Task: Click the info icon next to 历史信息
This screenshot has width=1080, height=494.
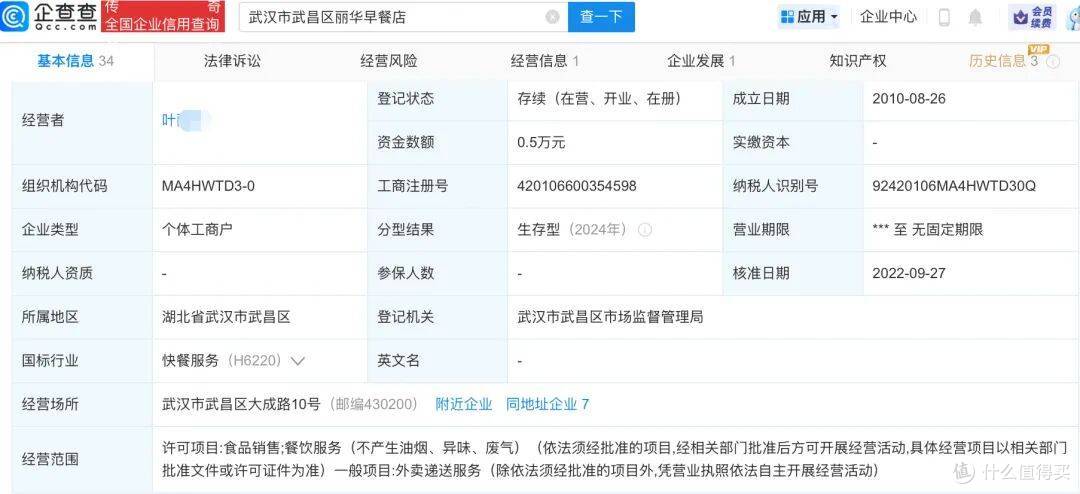Action: click(x=1053, y=62)
